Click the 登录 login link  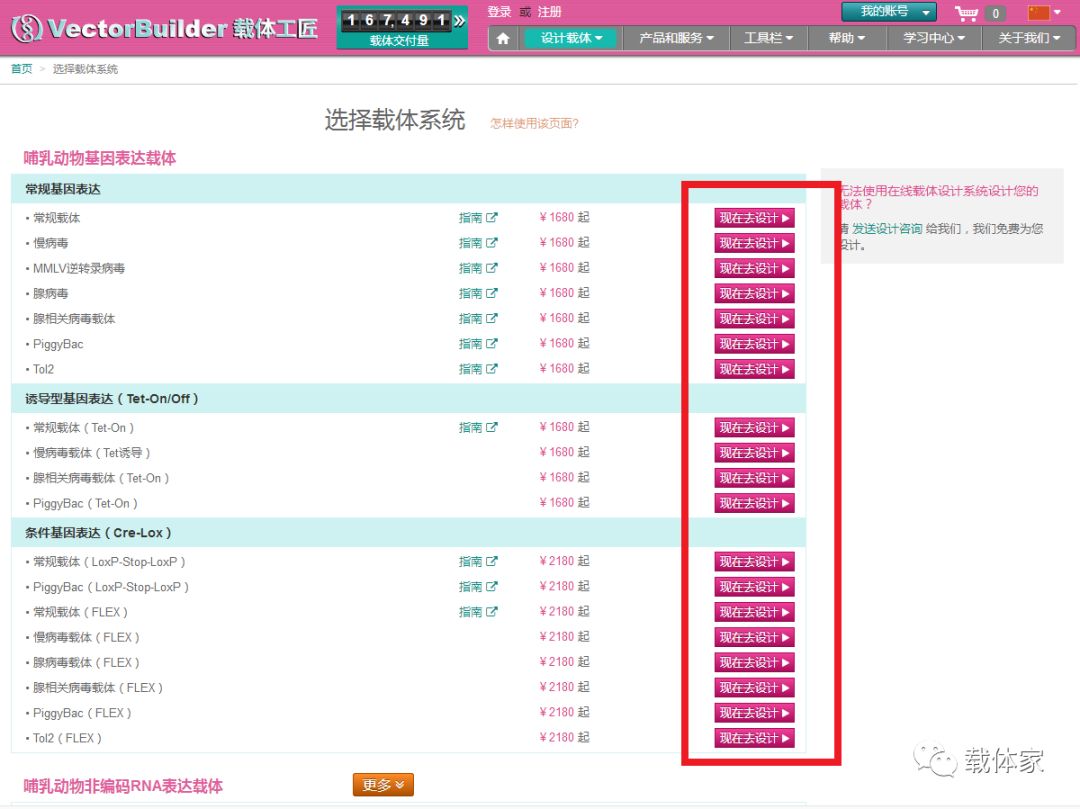point(499,12)
